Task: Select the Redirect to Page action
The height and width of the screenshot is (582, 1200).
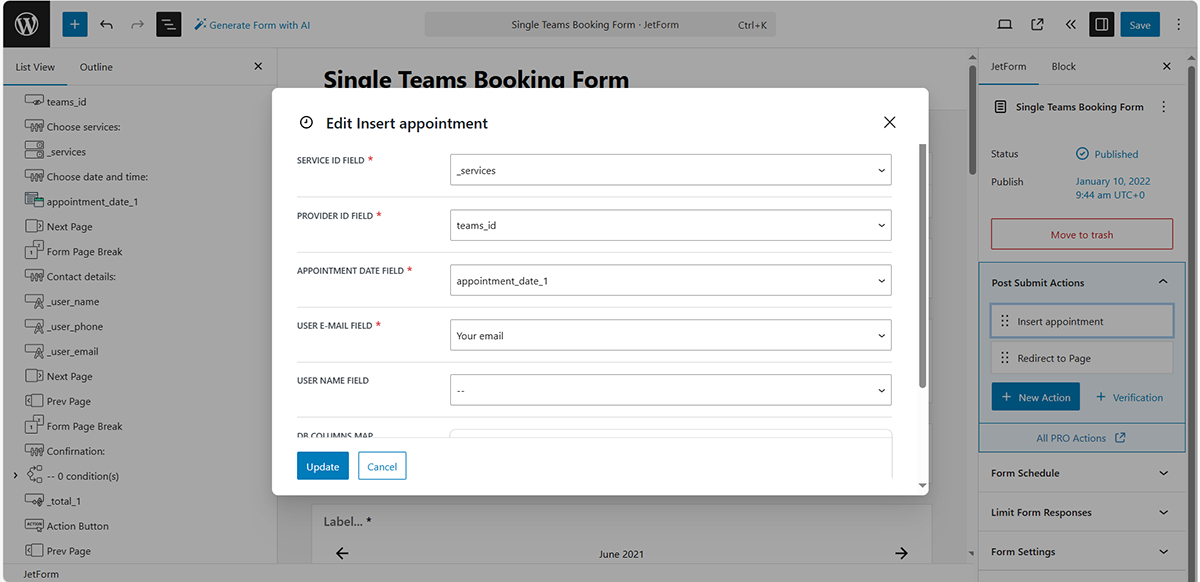Action: pyautogui.click(x=1082, y=358)
